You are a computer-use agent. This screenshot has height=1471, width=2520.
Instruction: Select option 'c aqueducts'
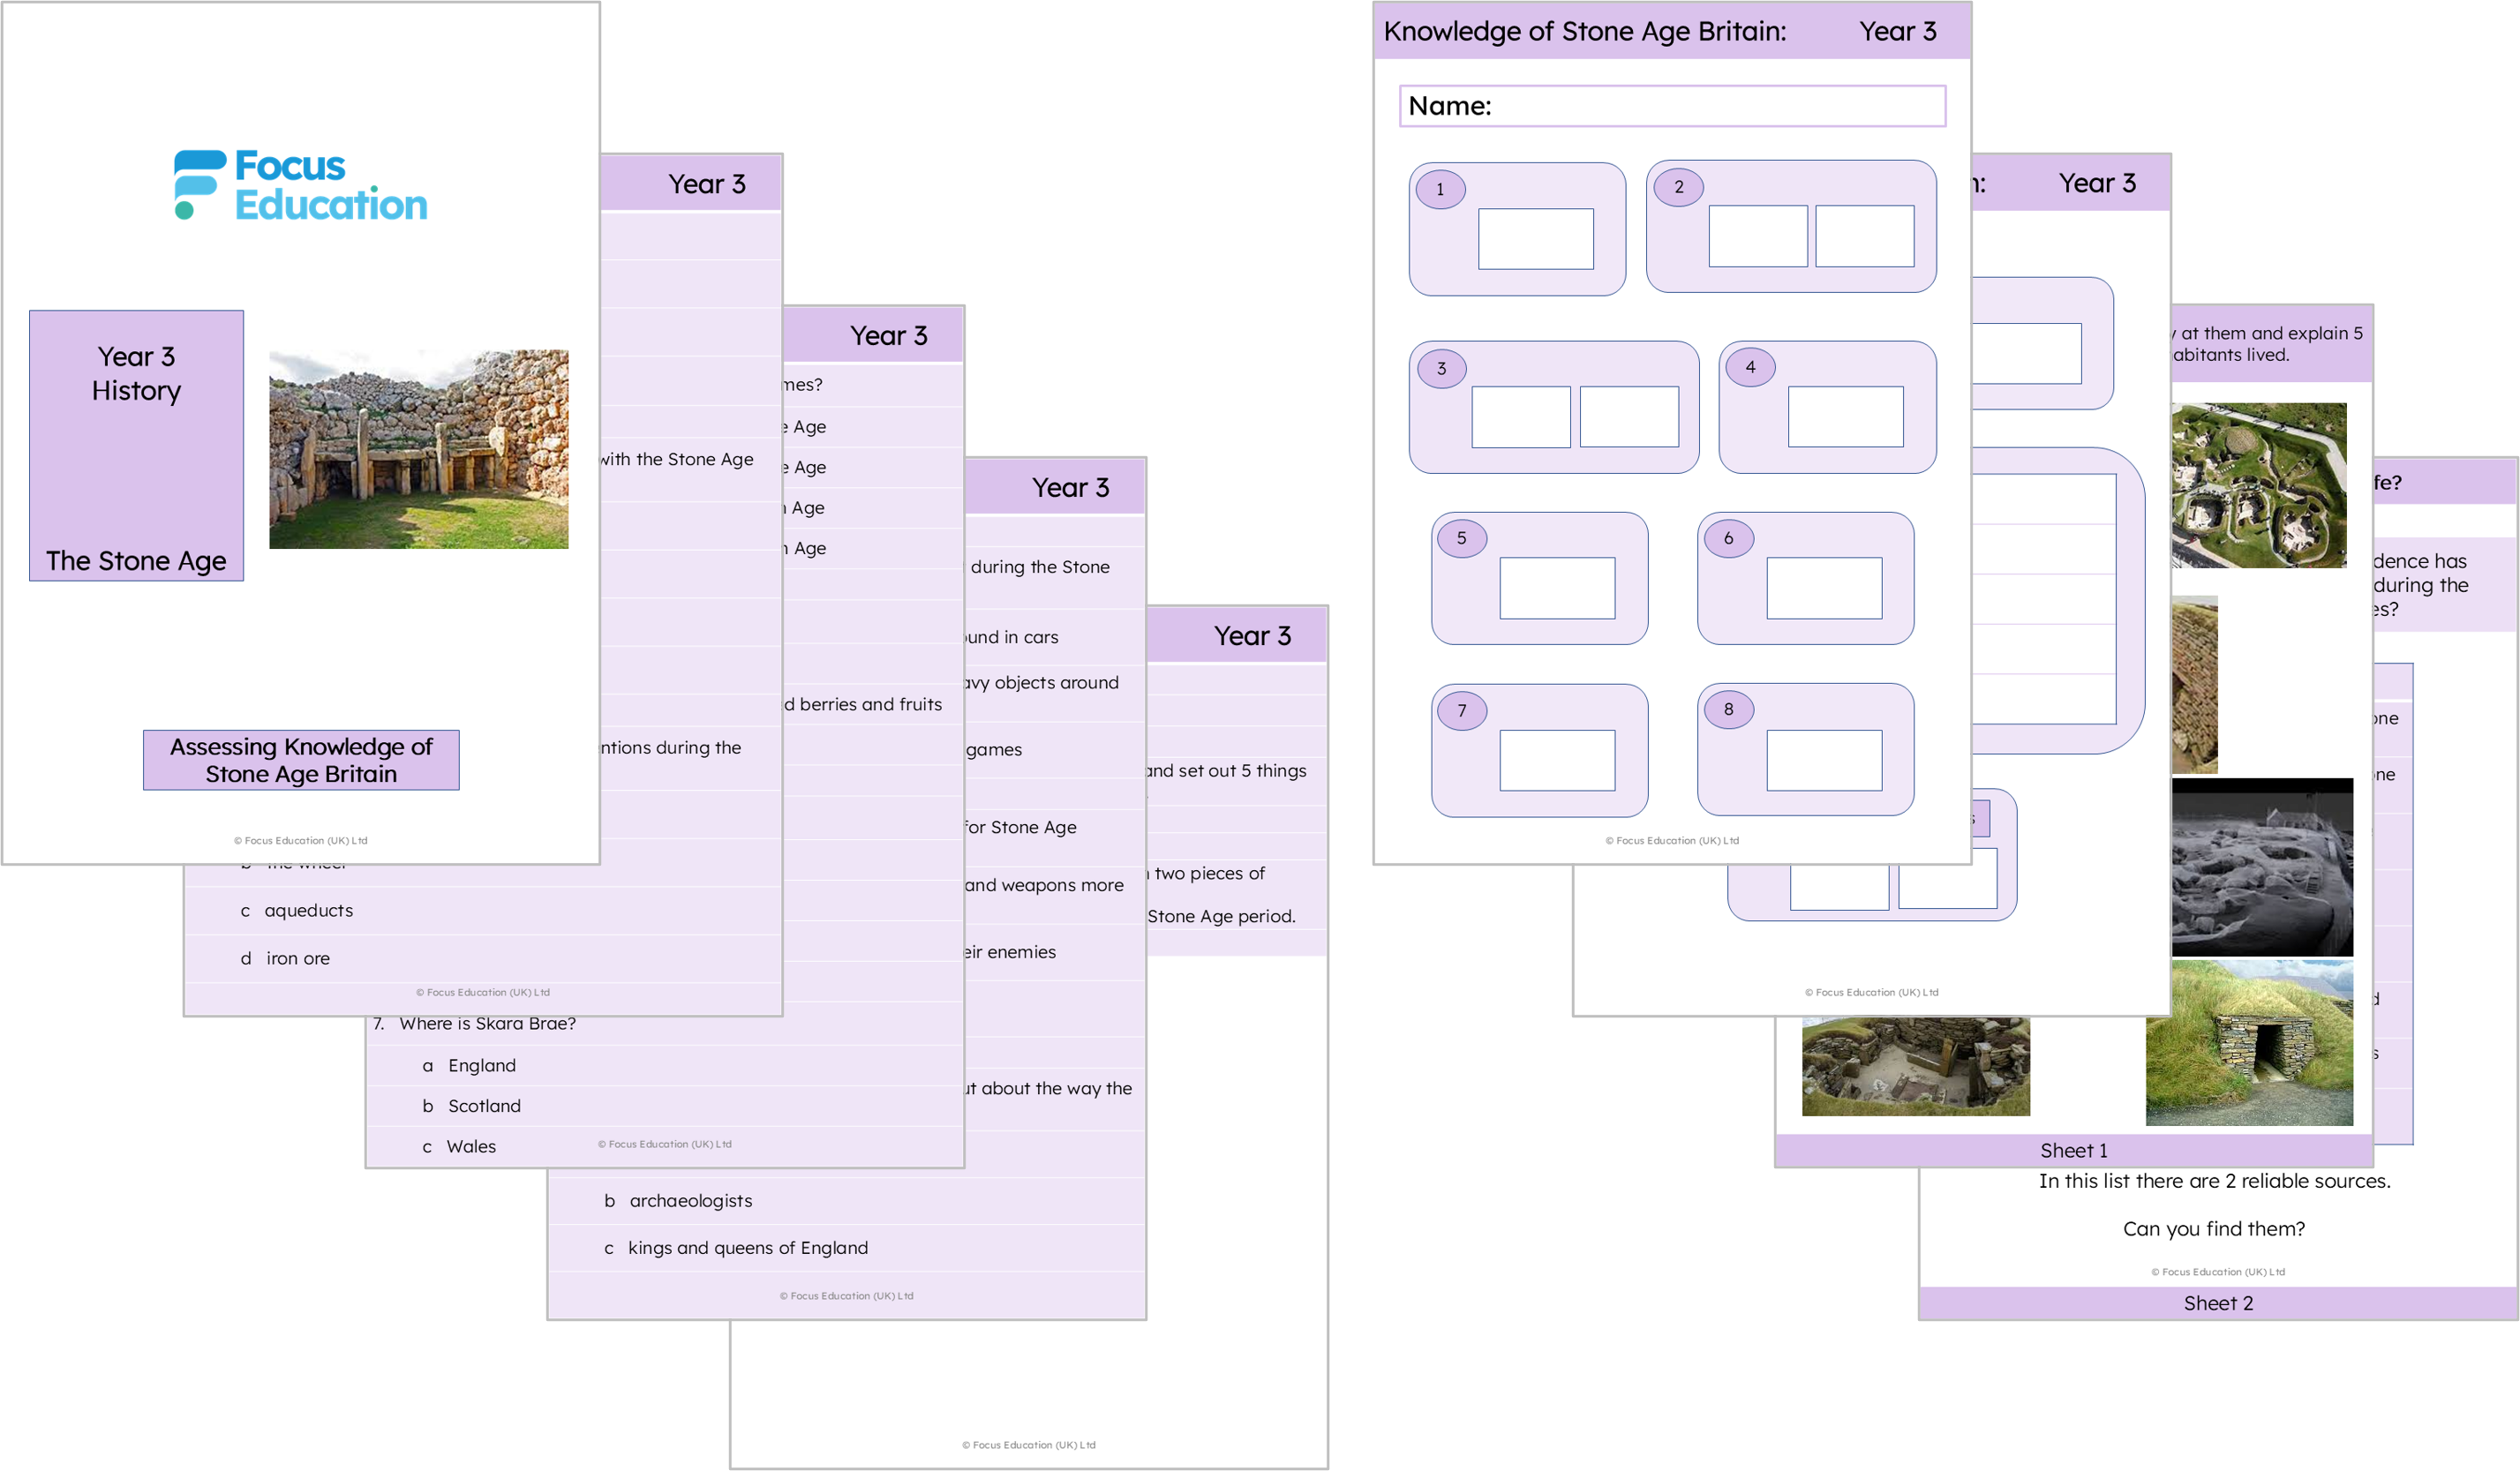[x=297, y=911]
